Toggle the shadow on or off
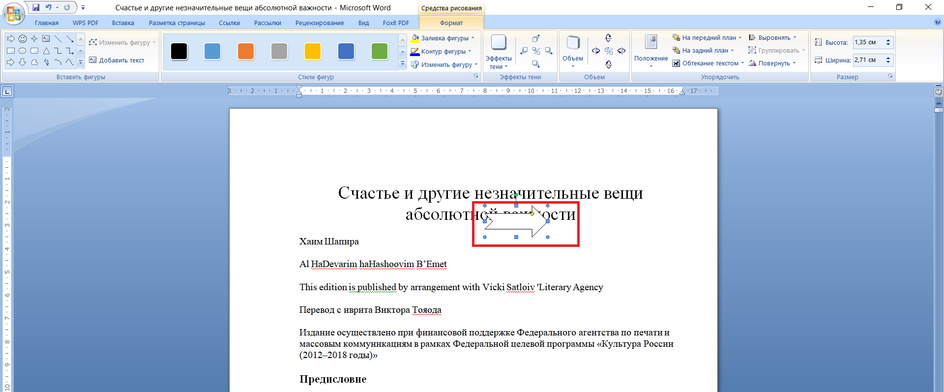The image size is (944, 392). [536, 51]
